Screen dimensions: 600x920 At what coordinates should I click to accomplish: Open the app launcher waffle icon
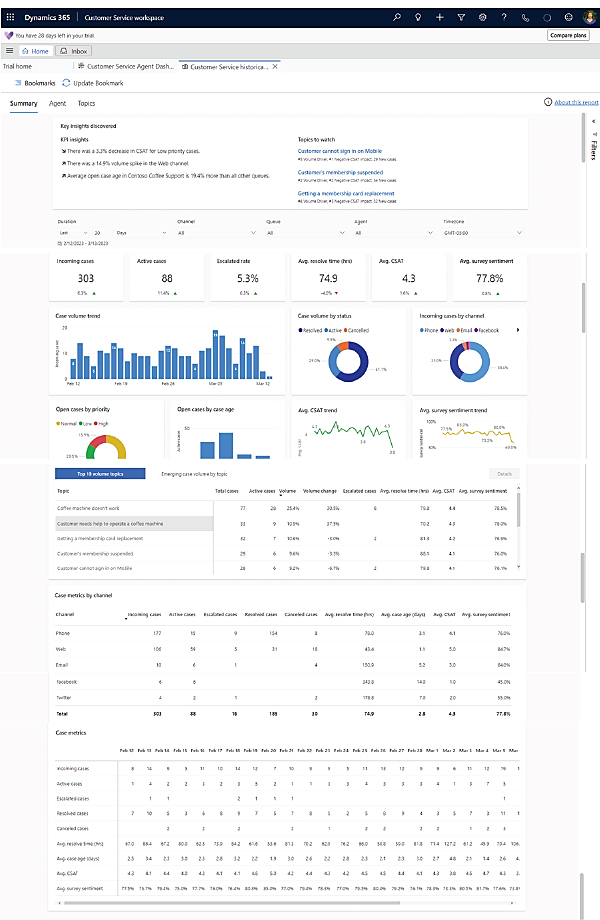(9, 17)
